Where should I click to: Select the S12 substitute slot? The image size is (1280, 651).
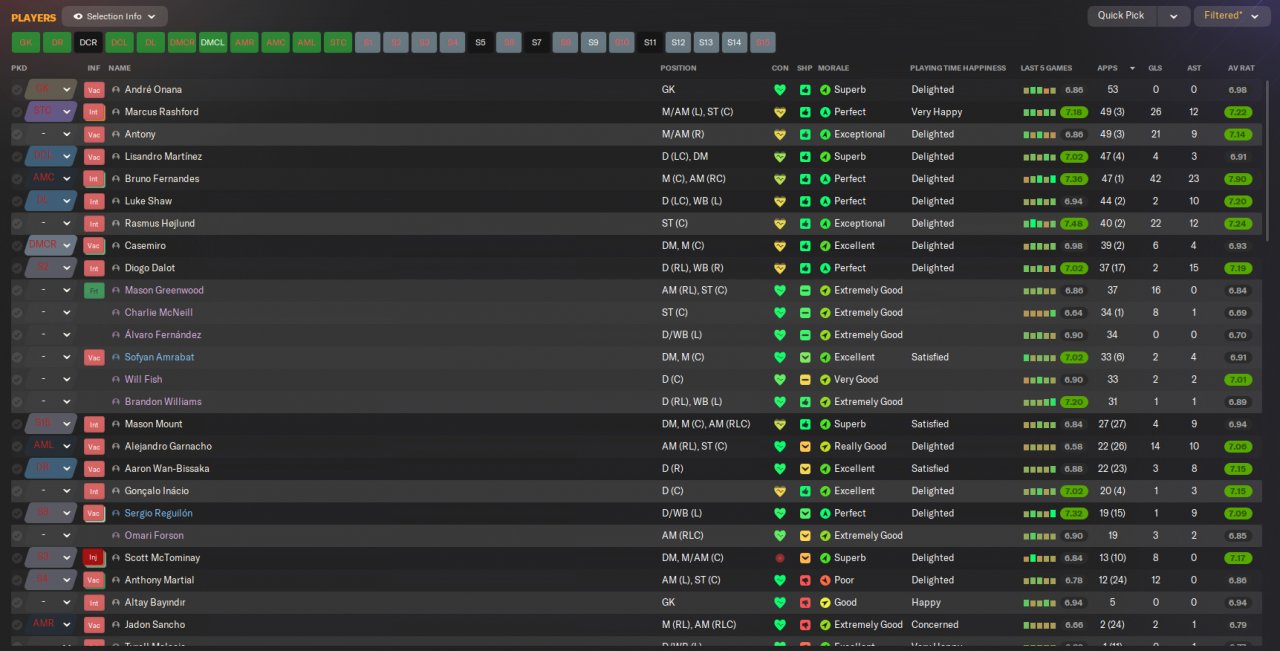pyautogui.click(x=679, y=43)
